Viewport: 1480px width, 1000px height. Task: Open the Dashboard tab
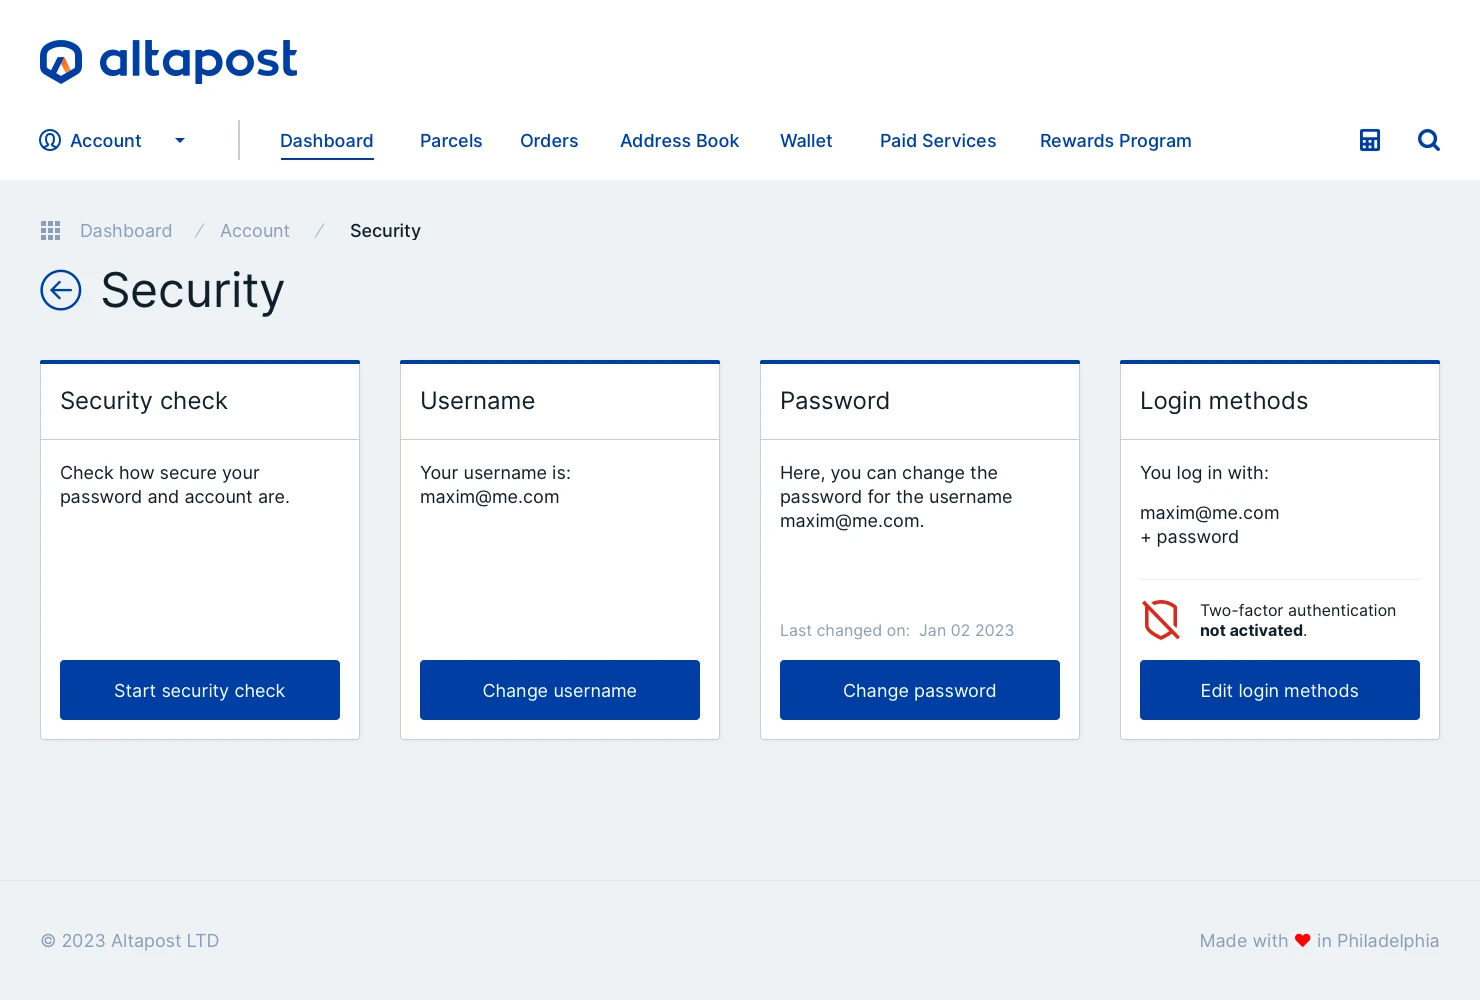point(326,141)
